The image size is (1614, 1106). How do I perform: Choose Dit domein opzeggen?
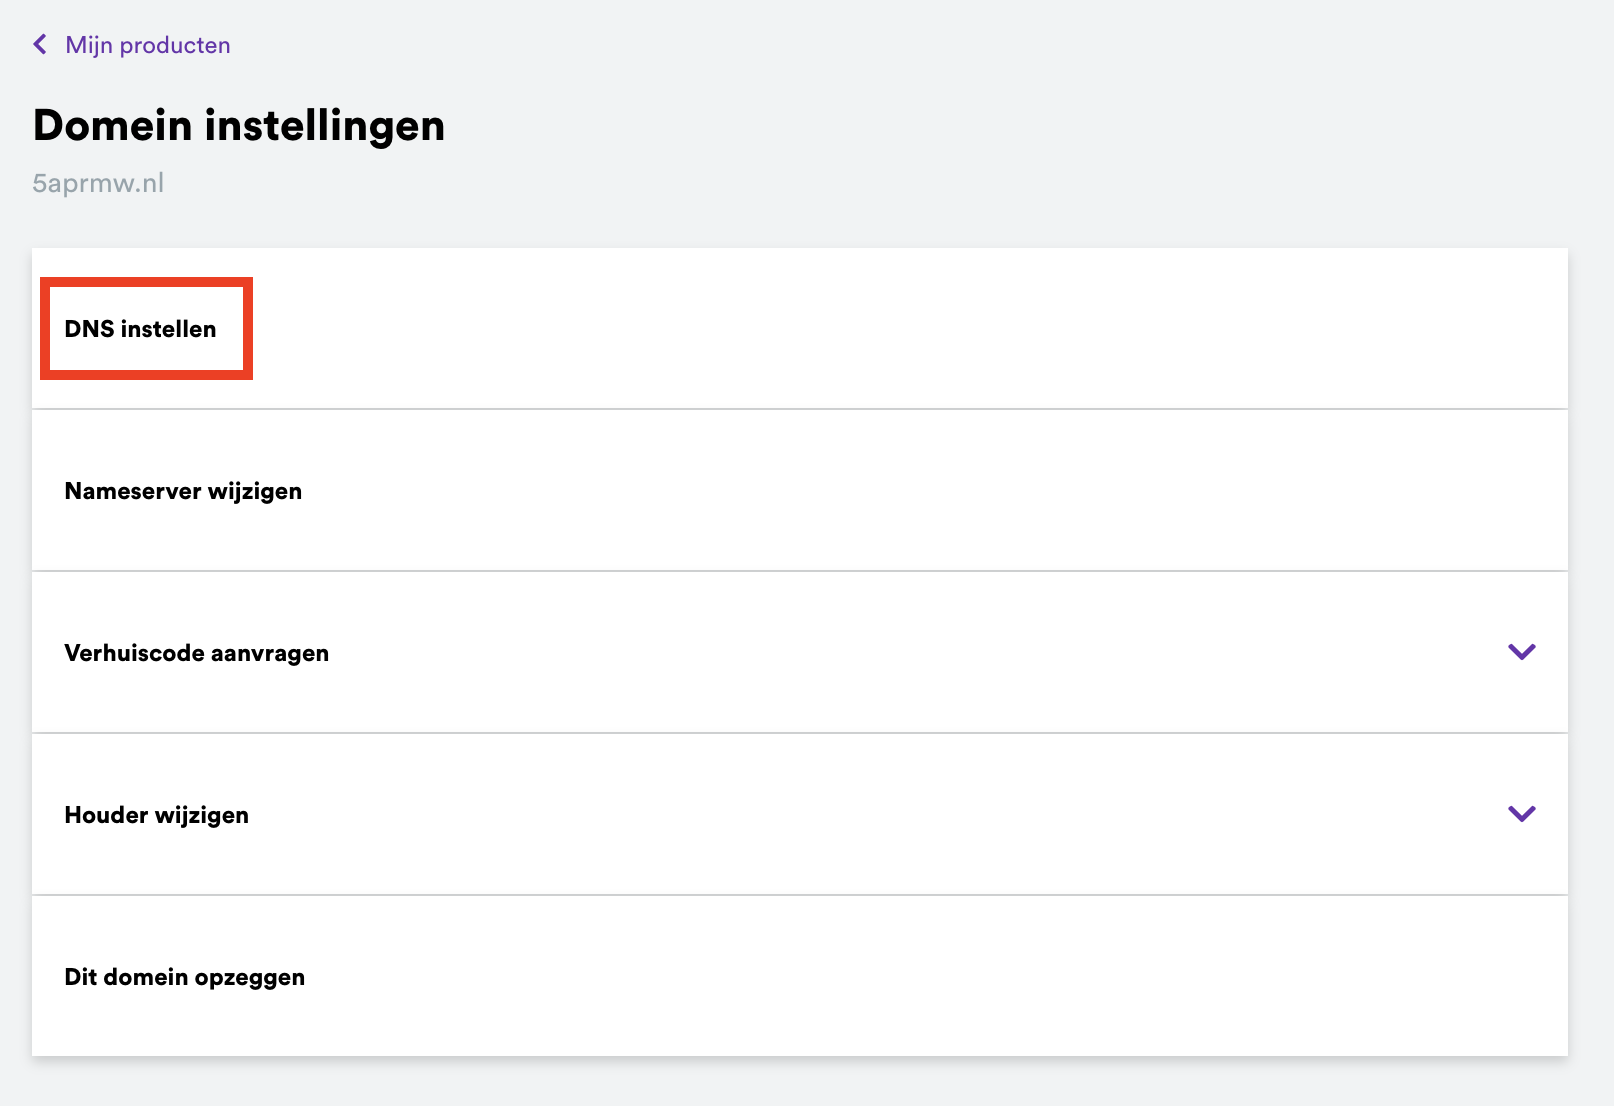(184, 977)
